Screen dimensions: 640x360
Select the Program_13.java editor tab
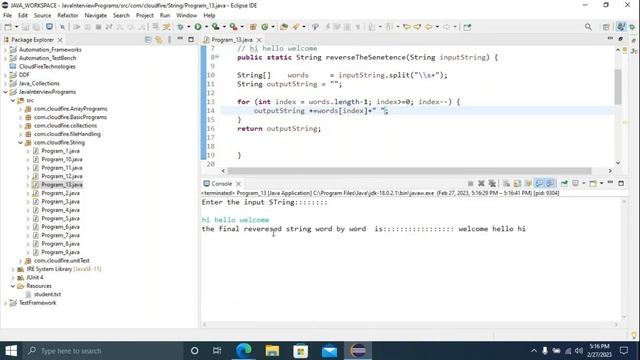pos(232,40)
